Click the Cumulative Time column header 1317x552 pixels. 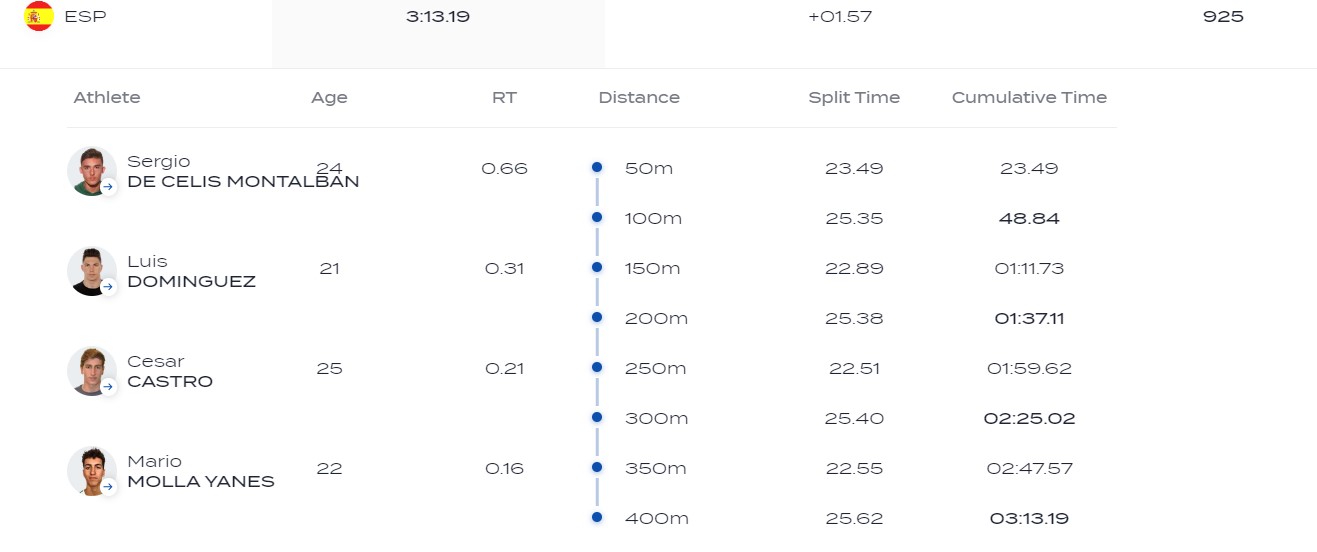[x=1029, y=98]
